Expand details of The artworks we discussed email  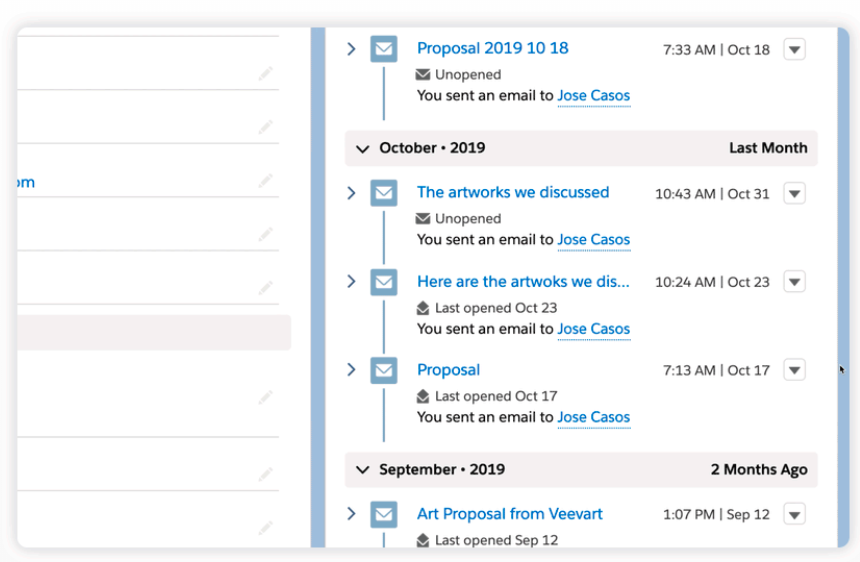coord(351,193)
